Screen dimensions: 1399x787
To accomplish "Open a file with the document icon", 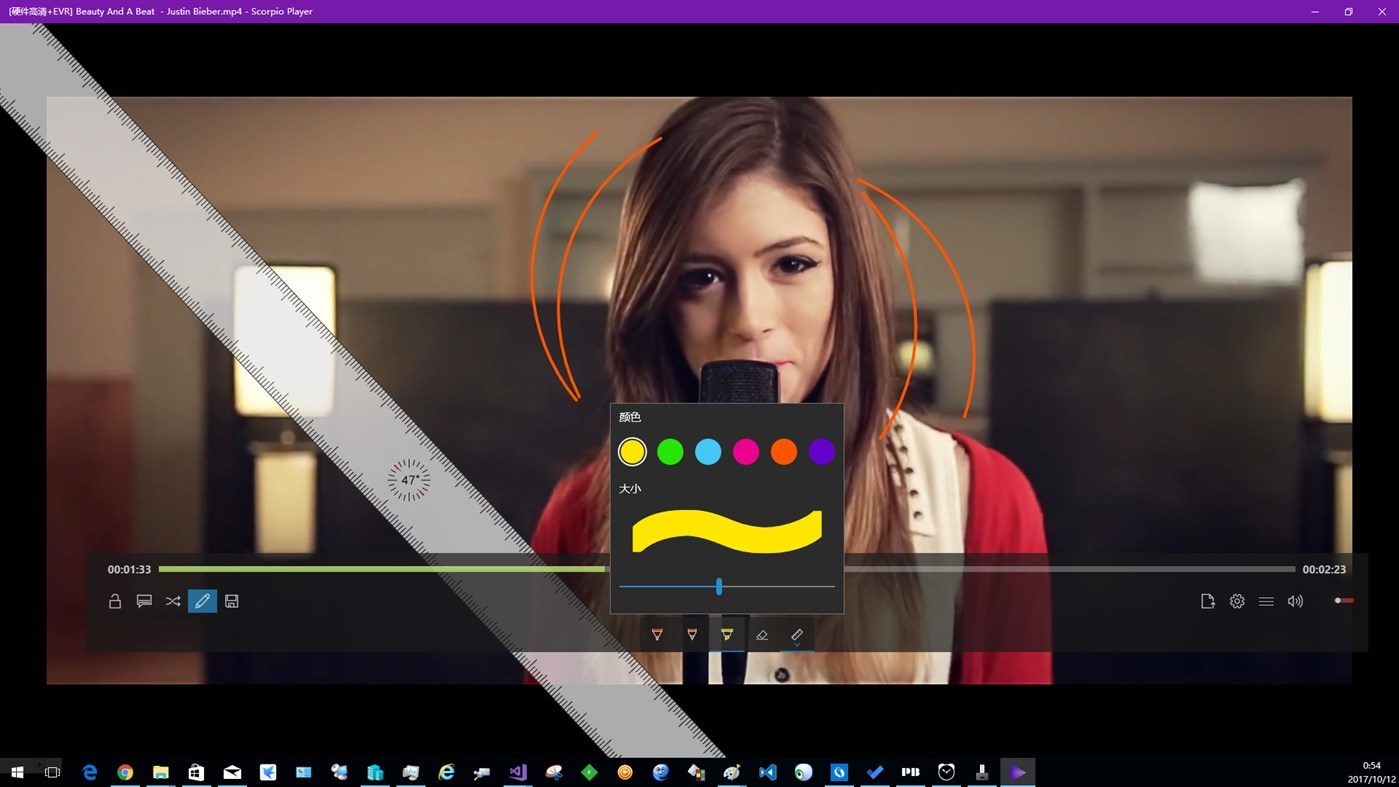I will 1208,601.
